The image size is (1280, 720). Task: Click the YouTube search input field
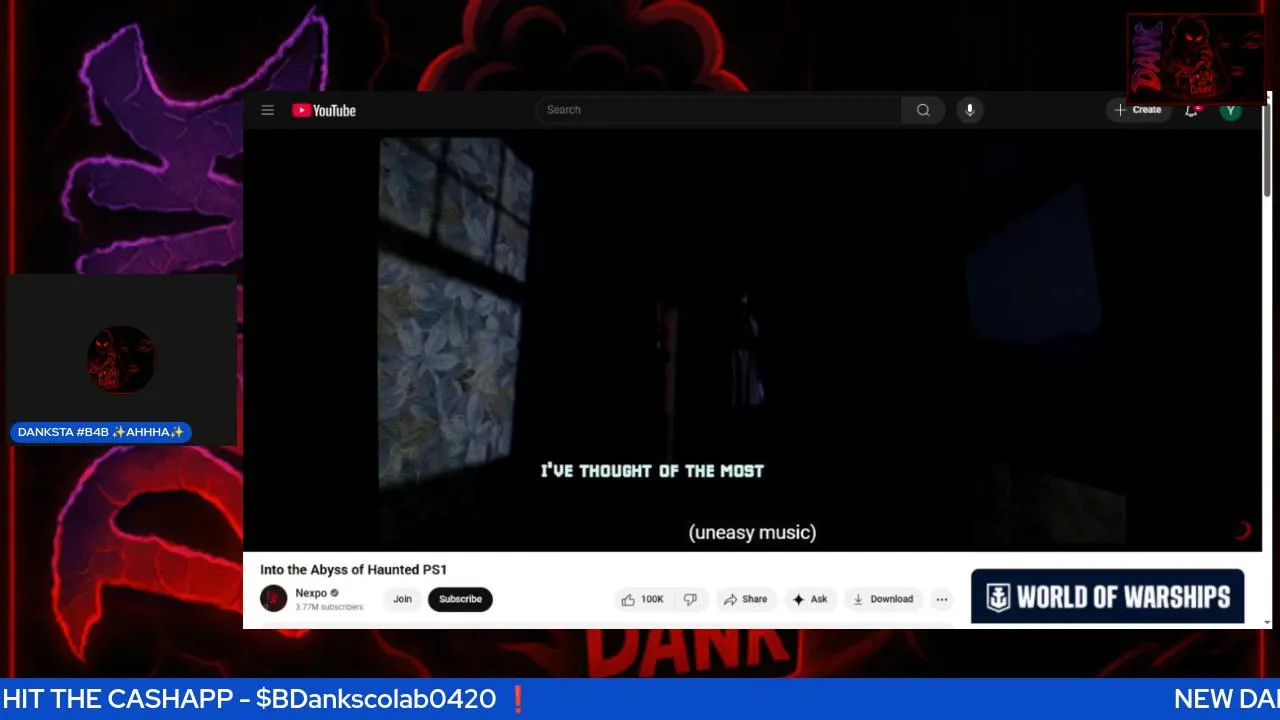pos(718,110)
